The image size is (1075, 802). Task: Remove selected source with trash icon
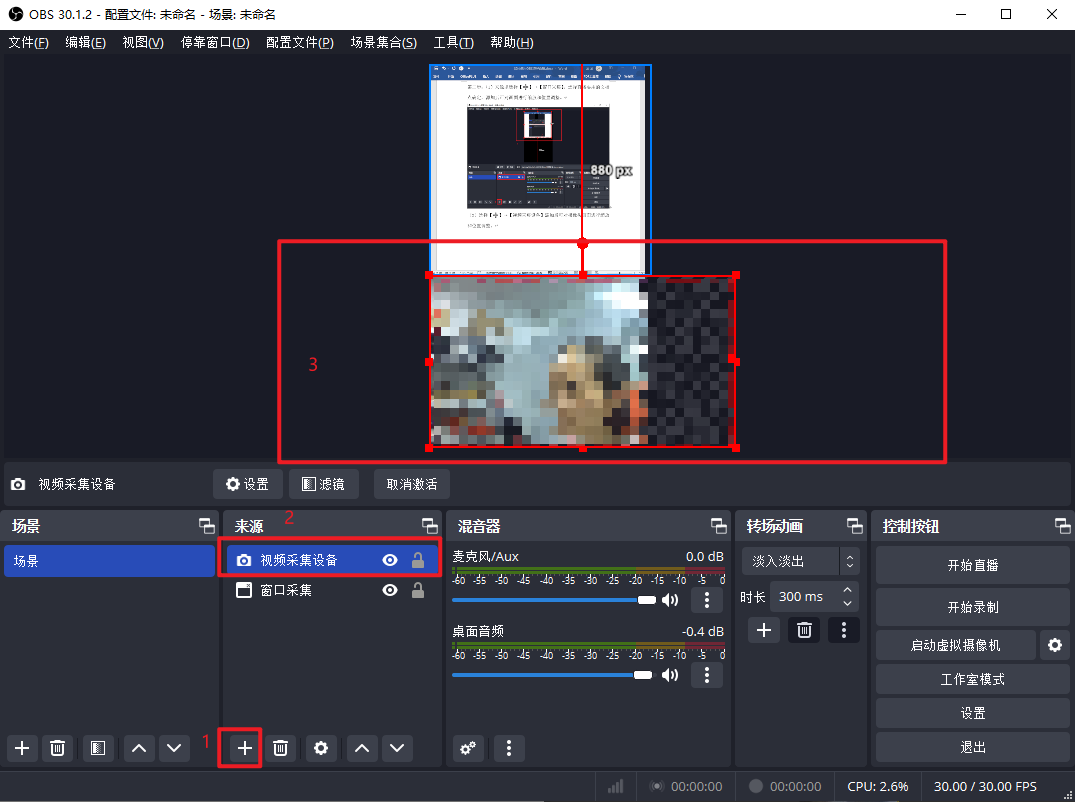pyautogui.click(x=281, y=748)
